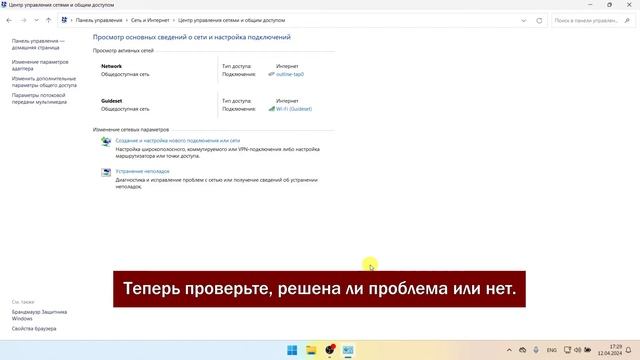Select the 'Guideset' network name

tap(111, 101)
